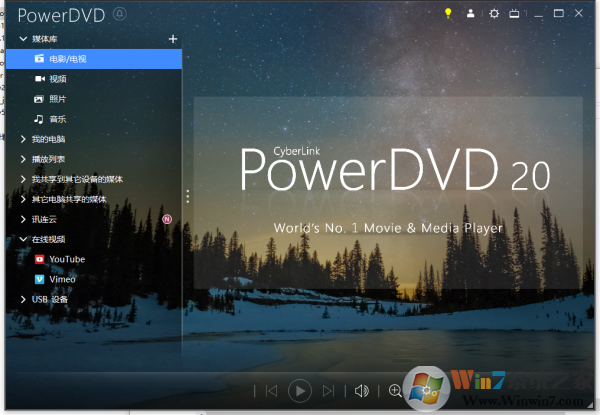Click USB 设备 label
The height and width of the screenshot is (415, 600).
[x=50, y=299]
